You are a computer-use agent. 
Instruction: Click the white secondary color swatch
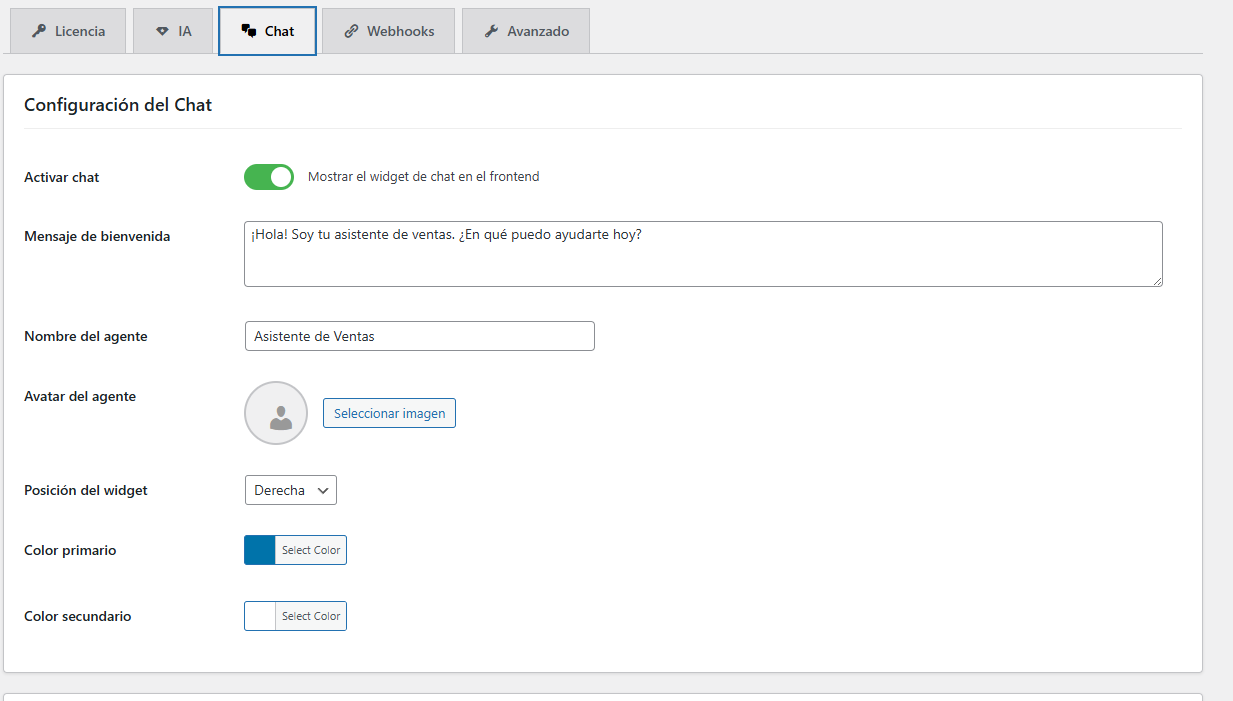[260, 616]
